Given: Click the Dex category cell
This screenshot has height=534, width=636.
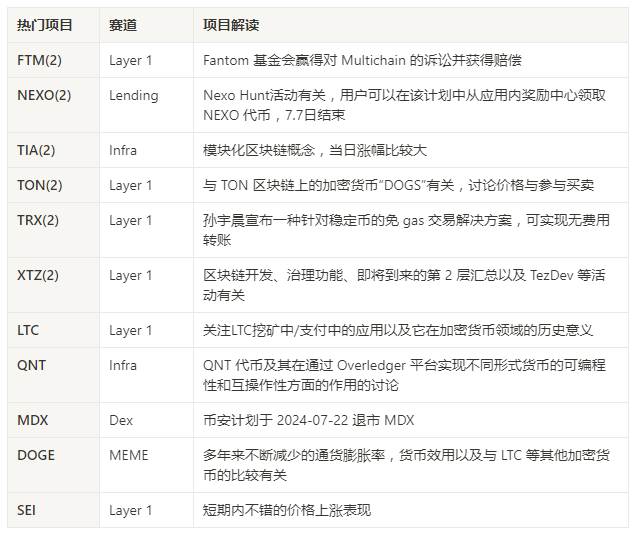Looking at the screenshot, I should (x=121, y=420).
